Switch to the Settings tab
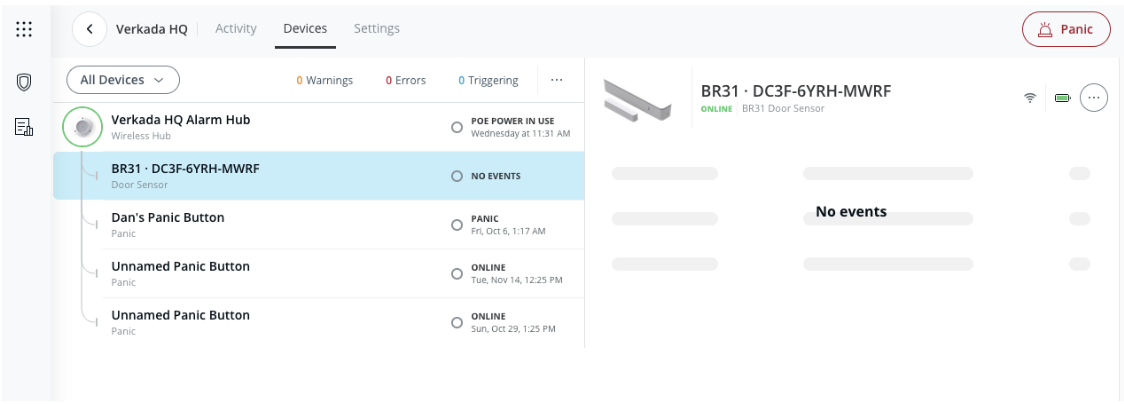The height and width of the screenshot is (404, 1124). pos(377,29)
